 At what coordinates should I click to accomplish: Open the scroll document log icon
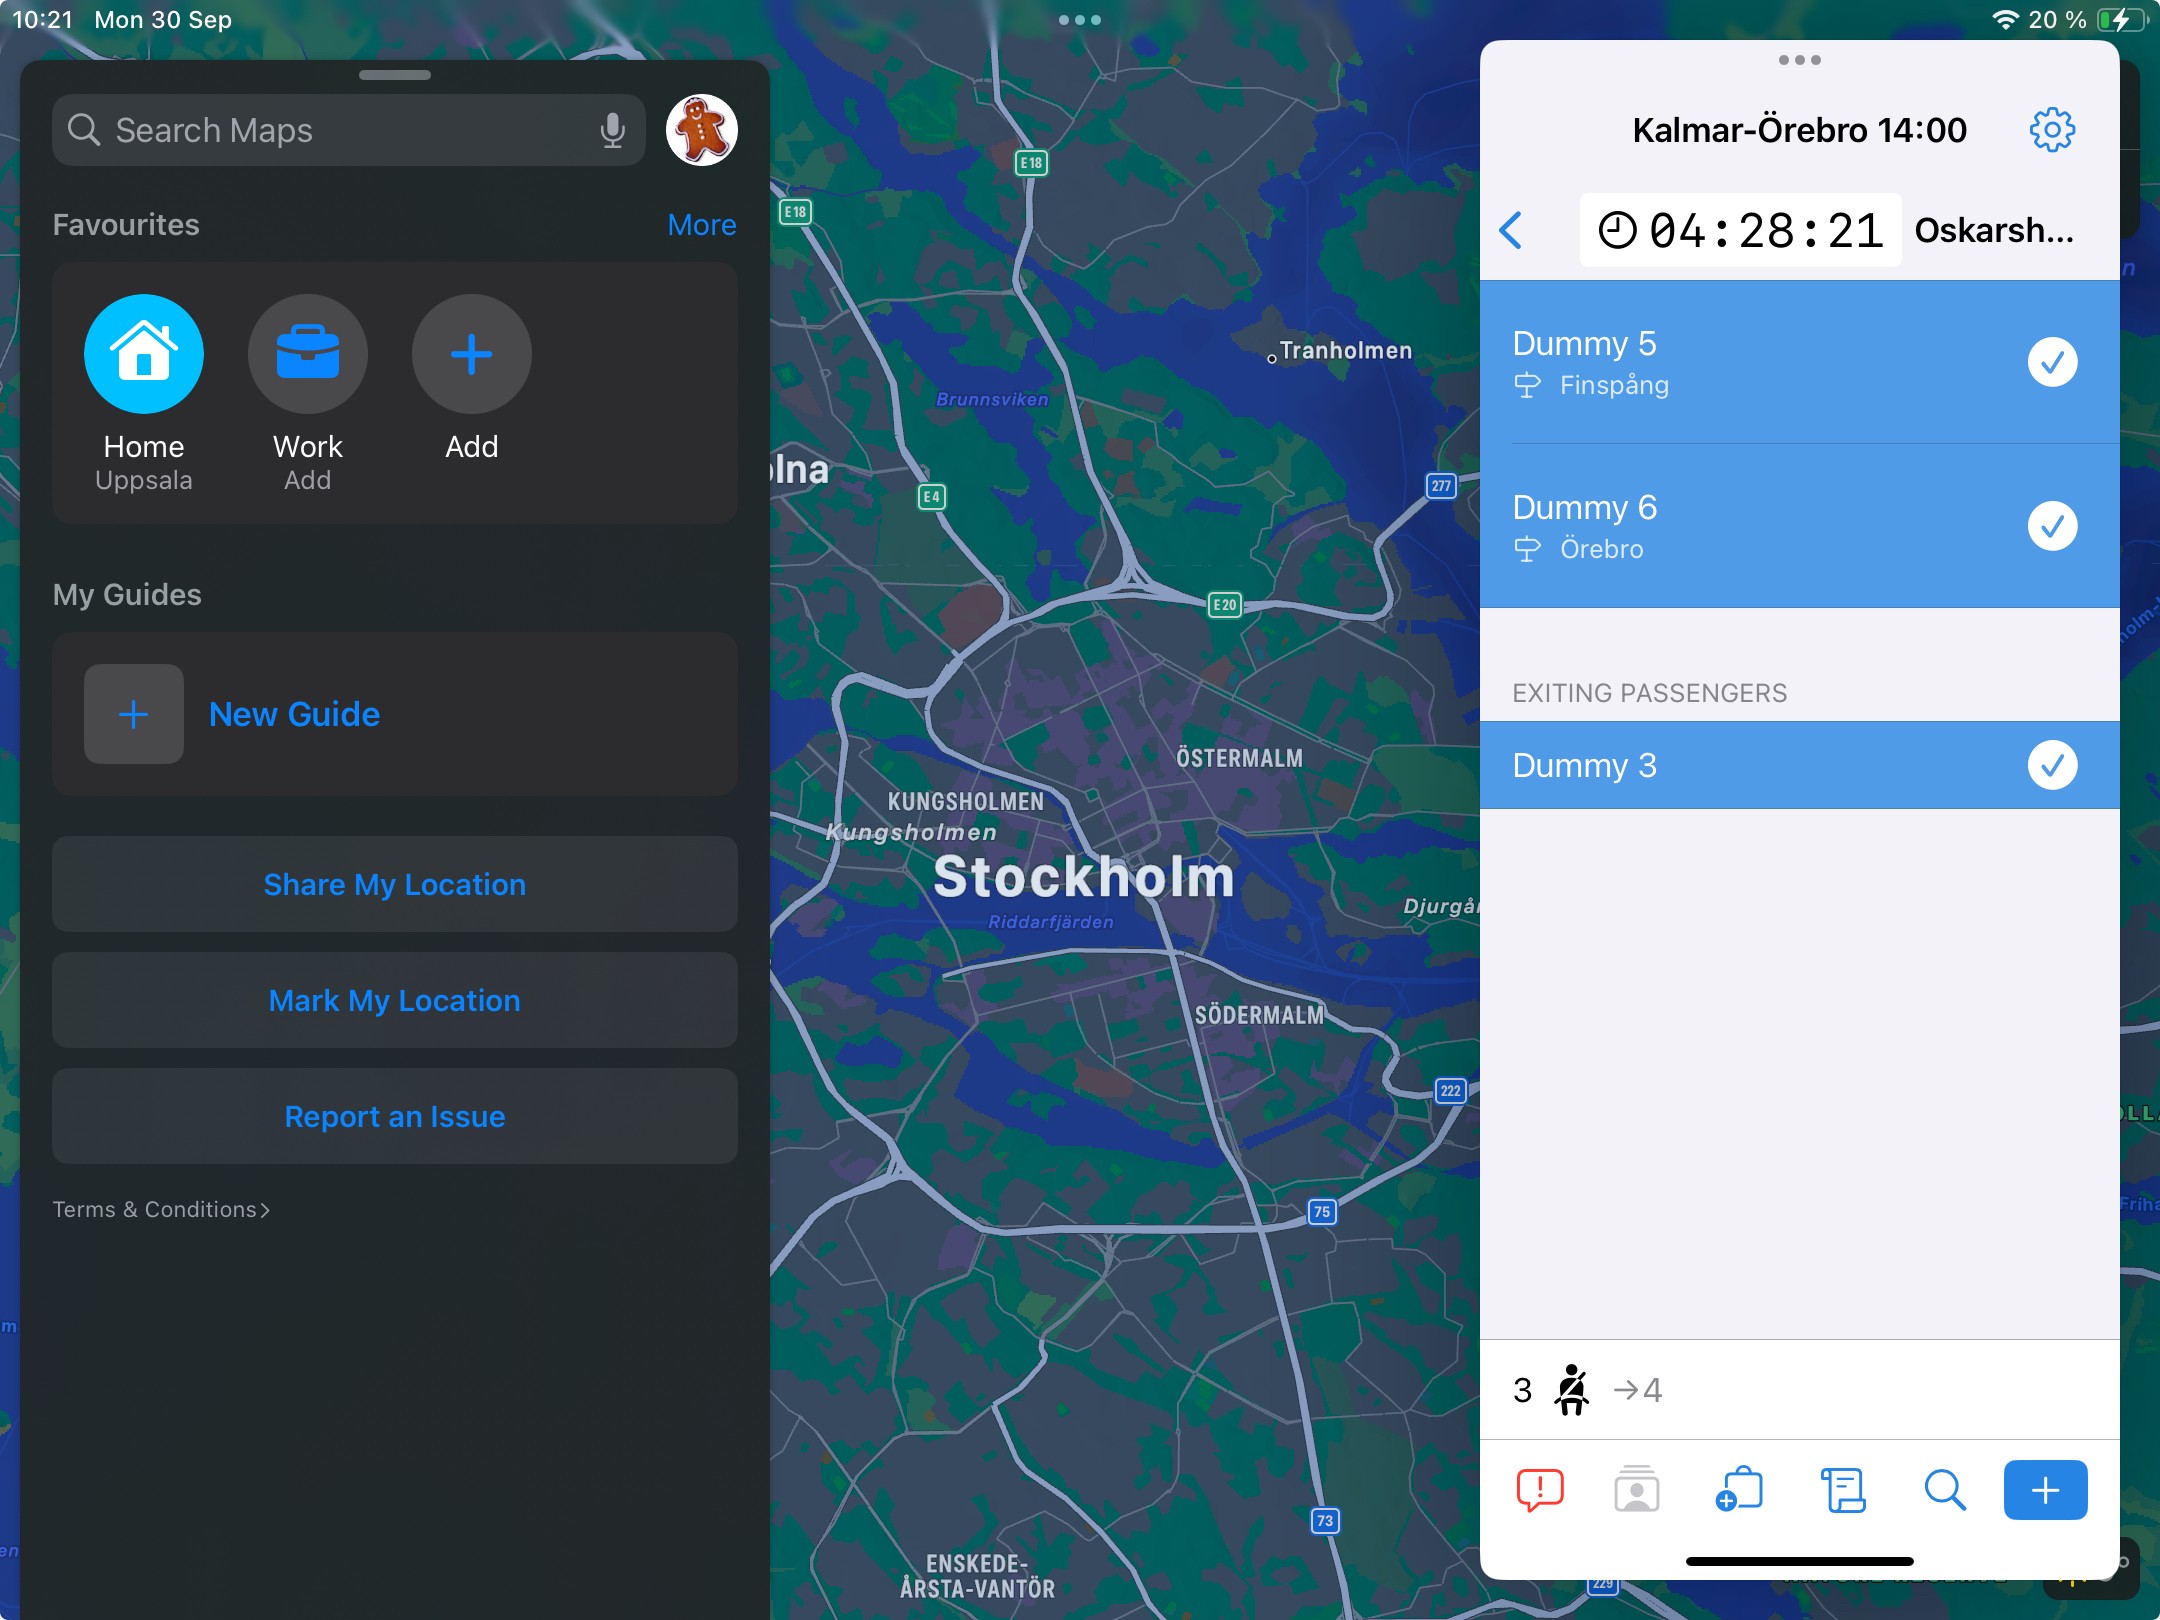[1843, 1490]
